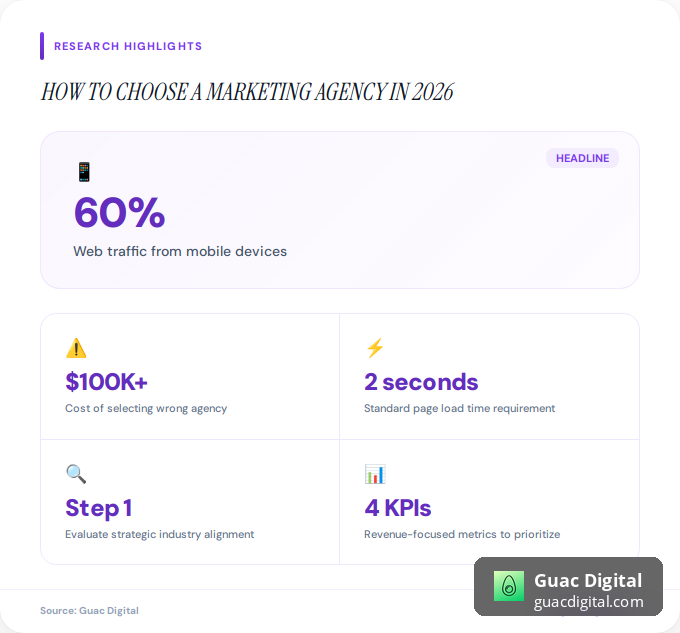Click the mobile phone icon above 60%
The height and width of the screenshot is (633, 680).
(x=84, y=172)
